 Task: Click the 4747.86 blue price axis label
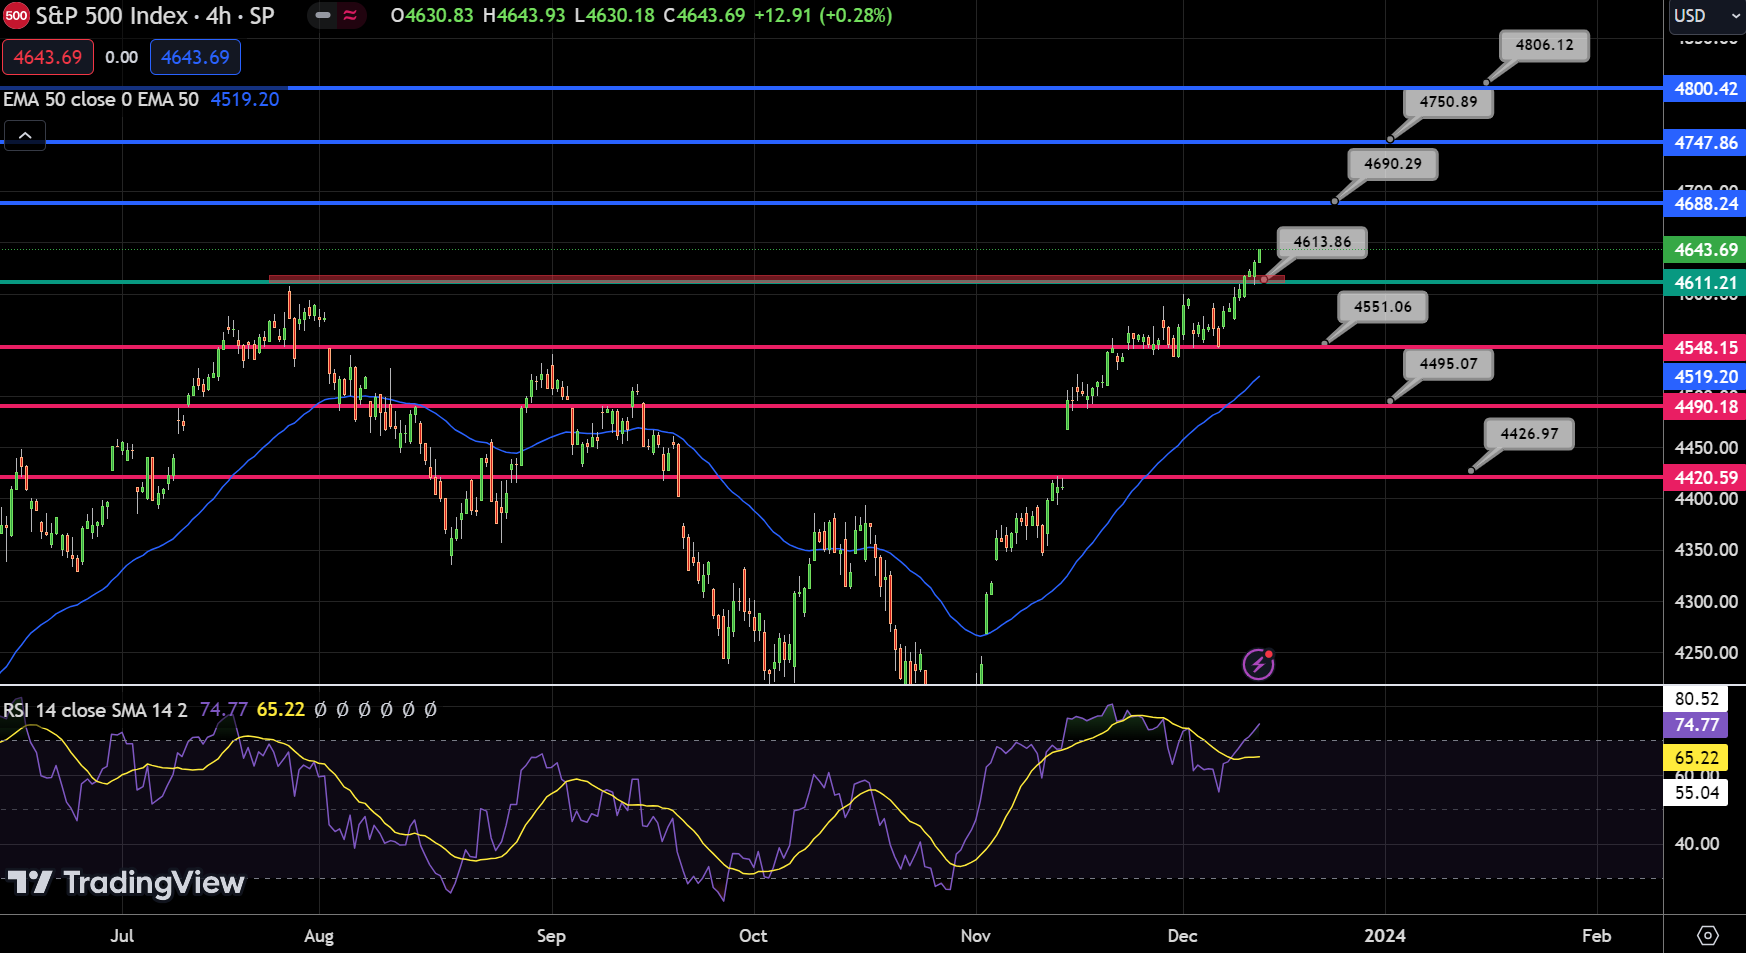click(1705, 142)
